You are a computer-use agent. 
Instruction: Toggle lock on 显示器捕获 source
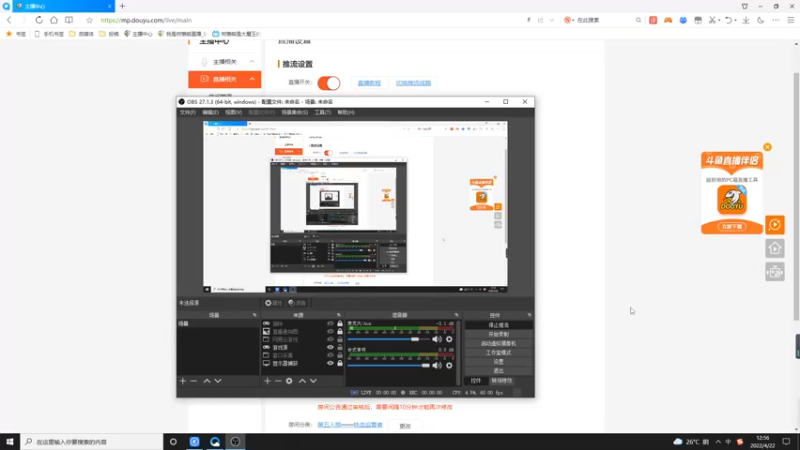340,363
